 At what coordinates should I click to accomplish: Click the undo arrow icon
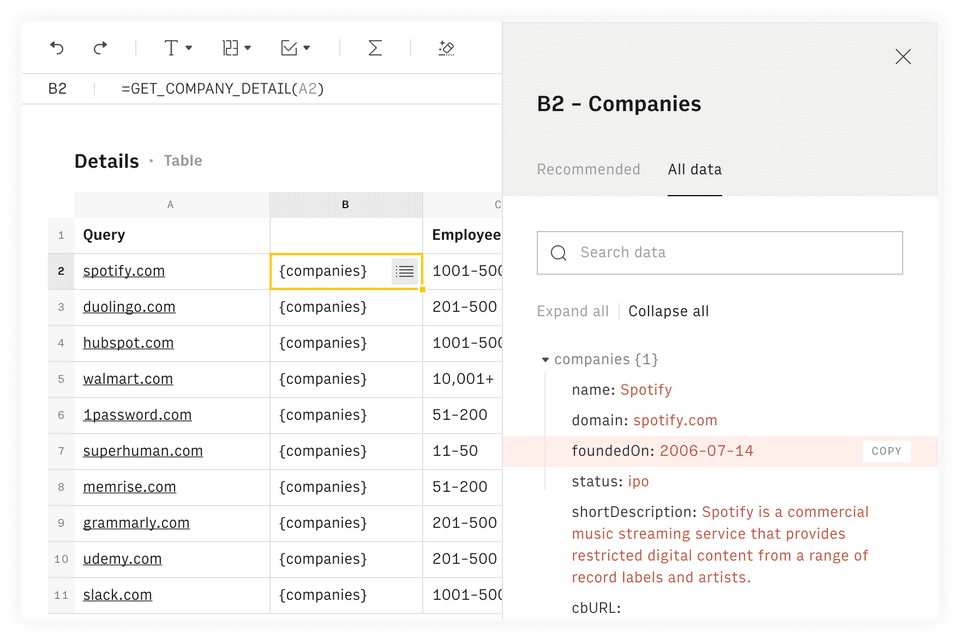point(57,48)
